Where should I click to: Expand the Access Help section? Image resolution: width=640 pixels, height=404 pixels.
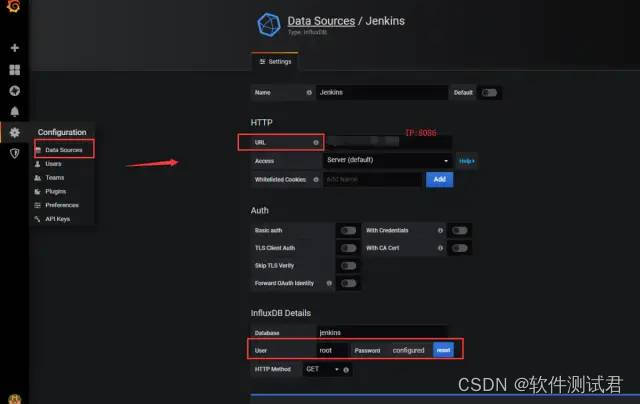(467, 161)
